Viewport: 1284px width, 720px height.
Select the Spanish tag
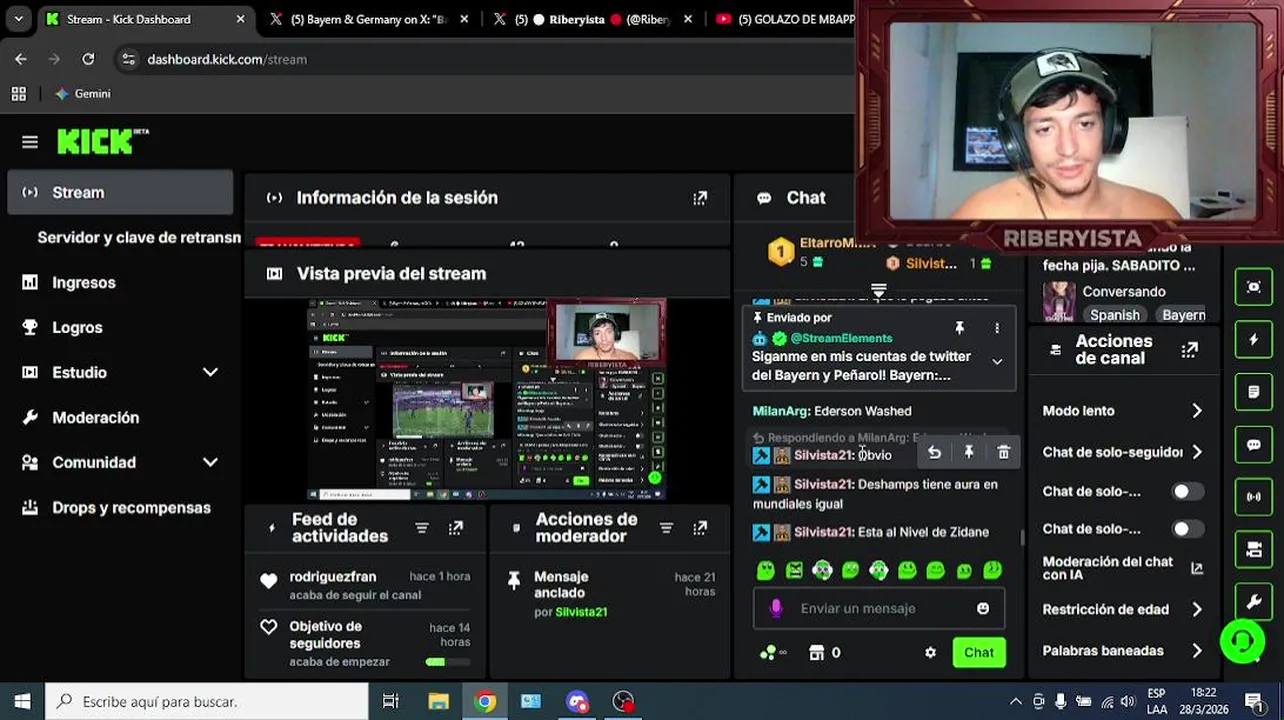[1115, 315]
